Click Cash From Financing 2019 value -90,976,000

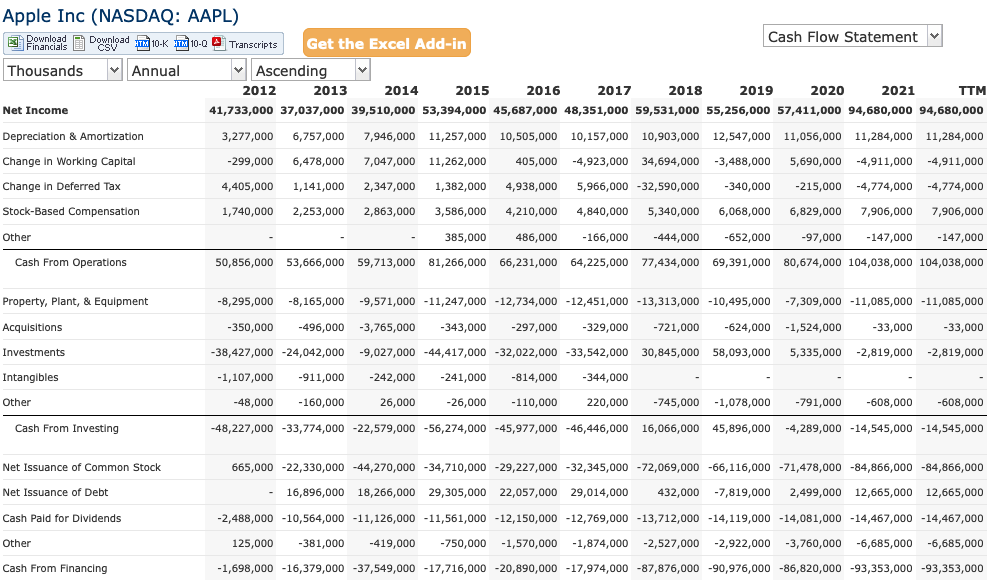coord(739,568)
